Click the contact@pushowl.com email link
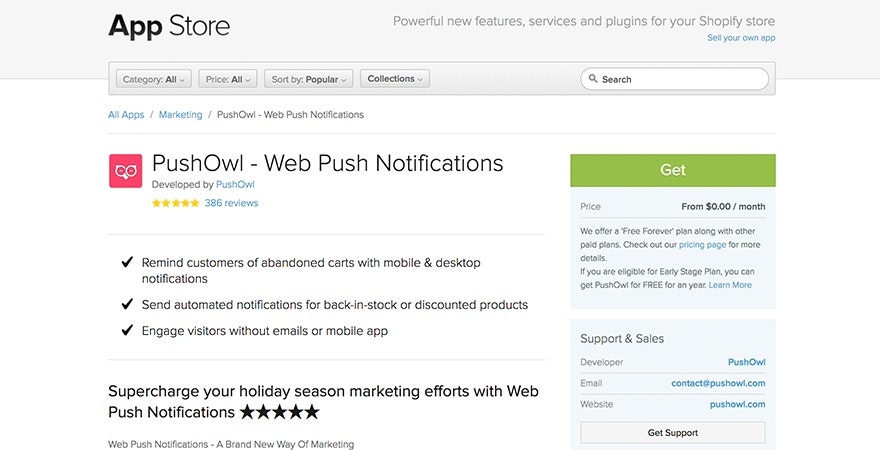This screenshot has height=450, width=880. [x=718, y=383]
